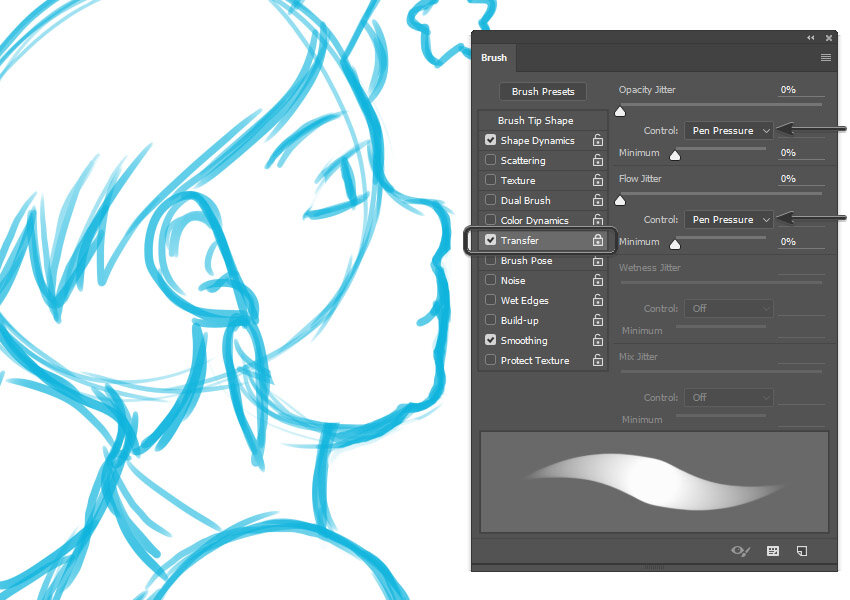The width and height of the screenshot is (850, 600).
Task: Enable the Dual Brush checkbox
Action: pos(491,199)
